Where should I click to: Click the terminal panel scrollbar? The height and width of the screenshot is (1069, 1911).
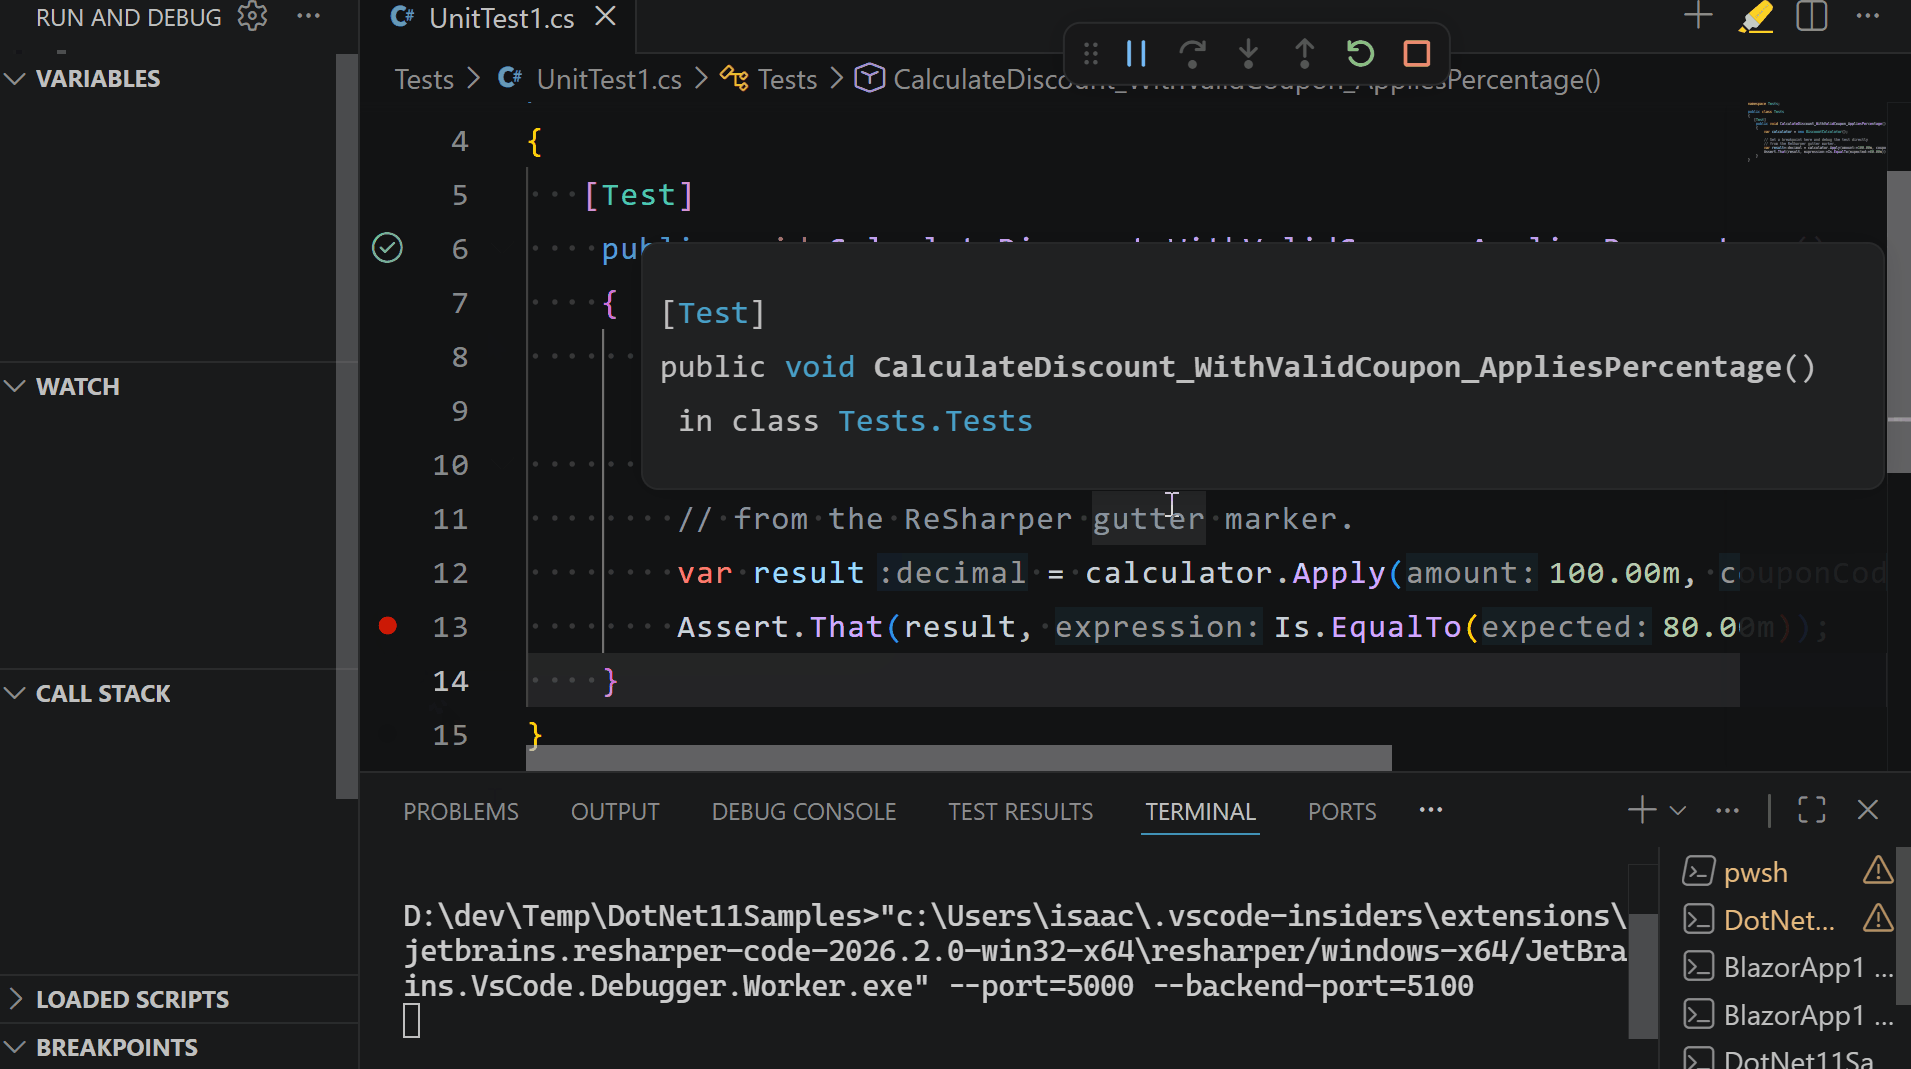1643,975
